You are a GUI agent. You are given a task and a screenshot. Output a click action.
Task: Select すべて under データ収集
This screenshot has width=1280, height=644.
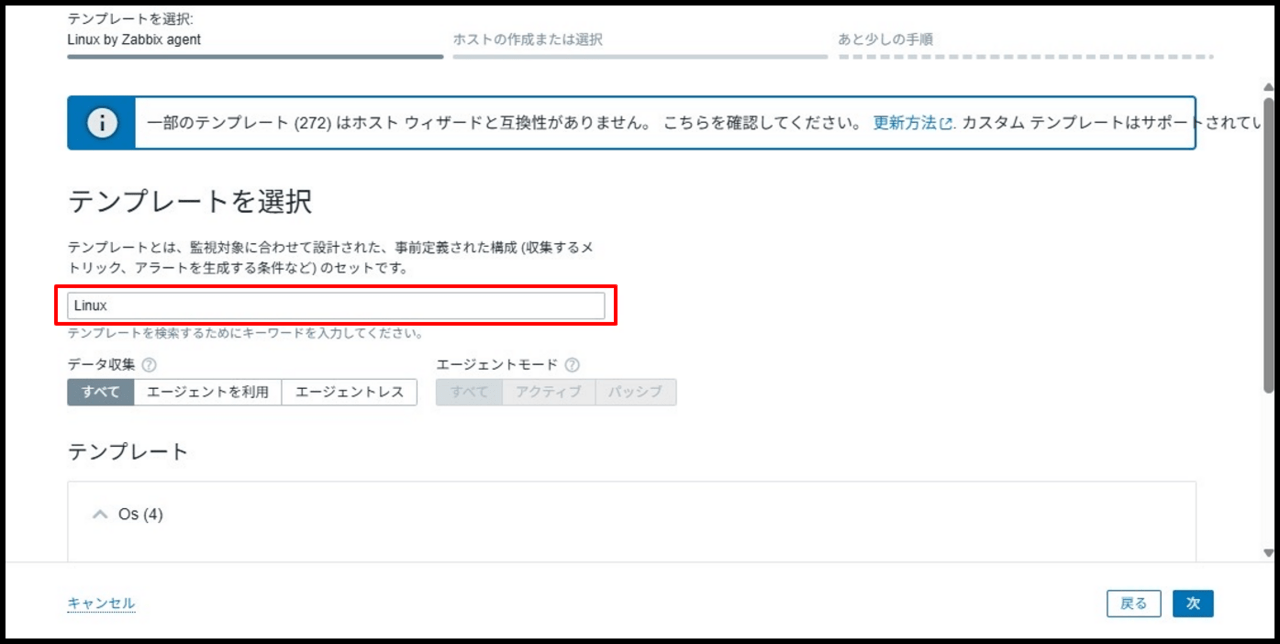[100, 392]
